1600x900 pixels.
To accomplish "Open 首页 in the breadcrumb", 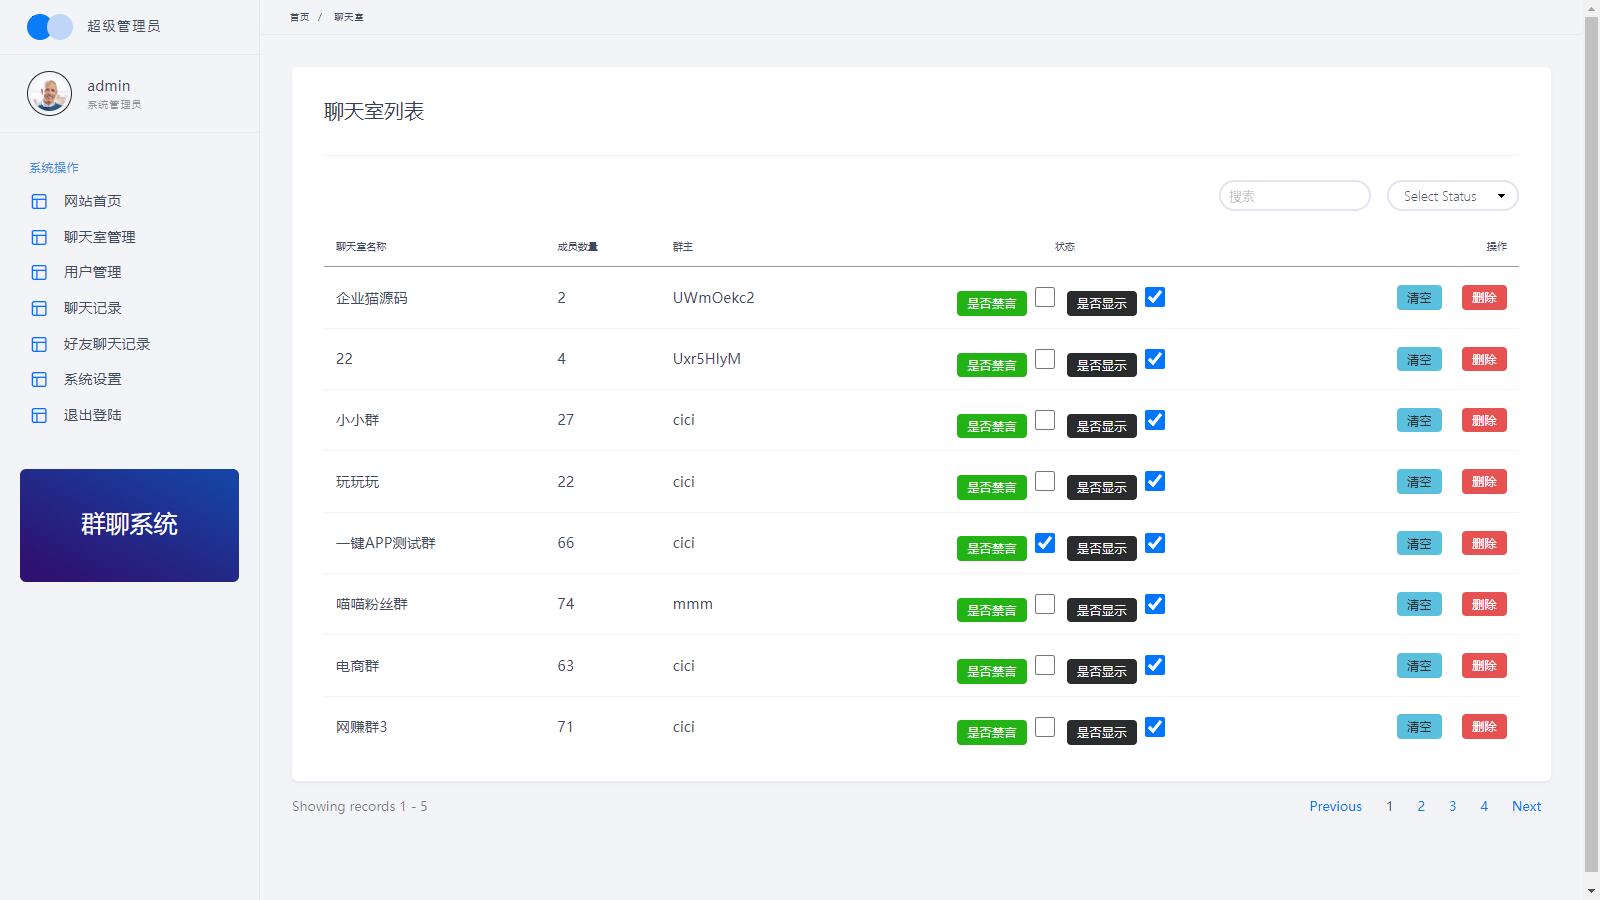I will click(299, 17).
